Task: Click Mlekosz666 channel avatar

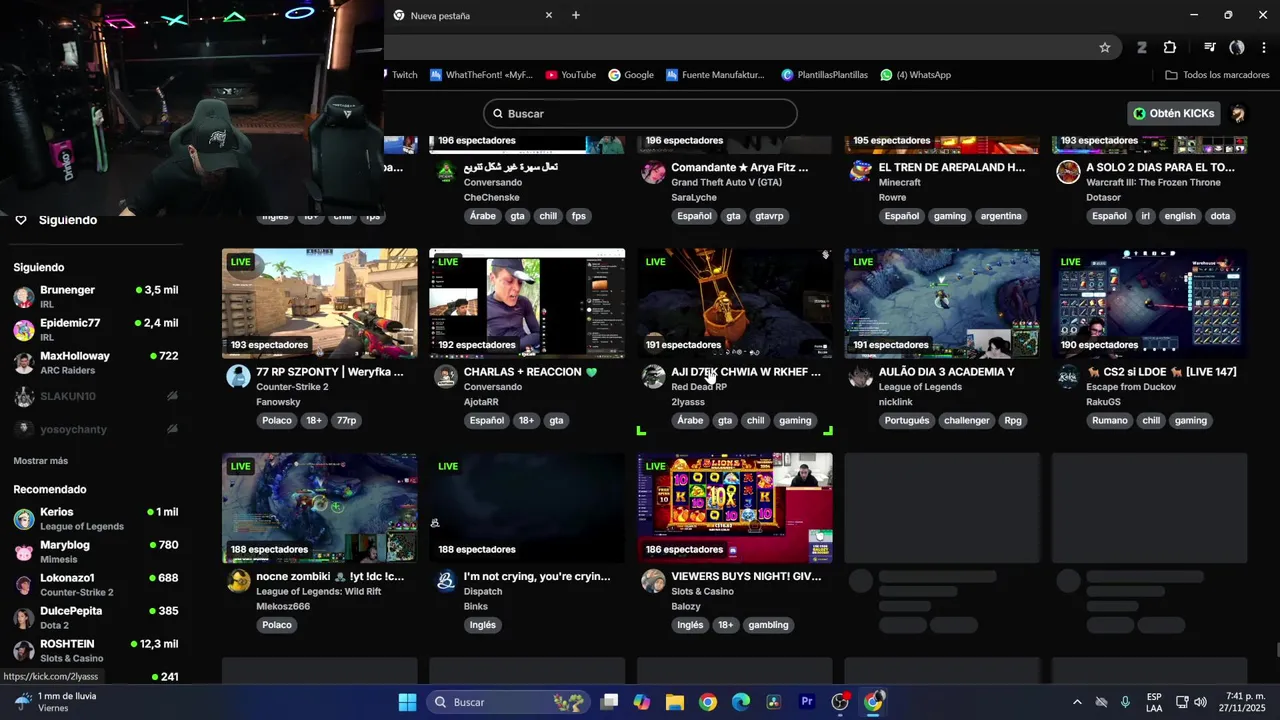Action: tap(238, 581)
